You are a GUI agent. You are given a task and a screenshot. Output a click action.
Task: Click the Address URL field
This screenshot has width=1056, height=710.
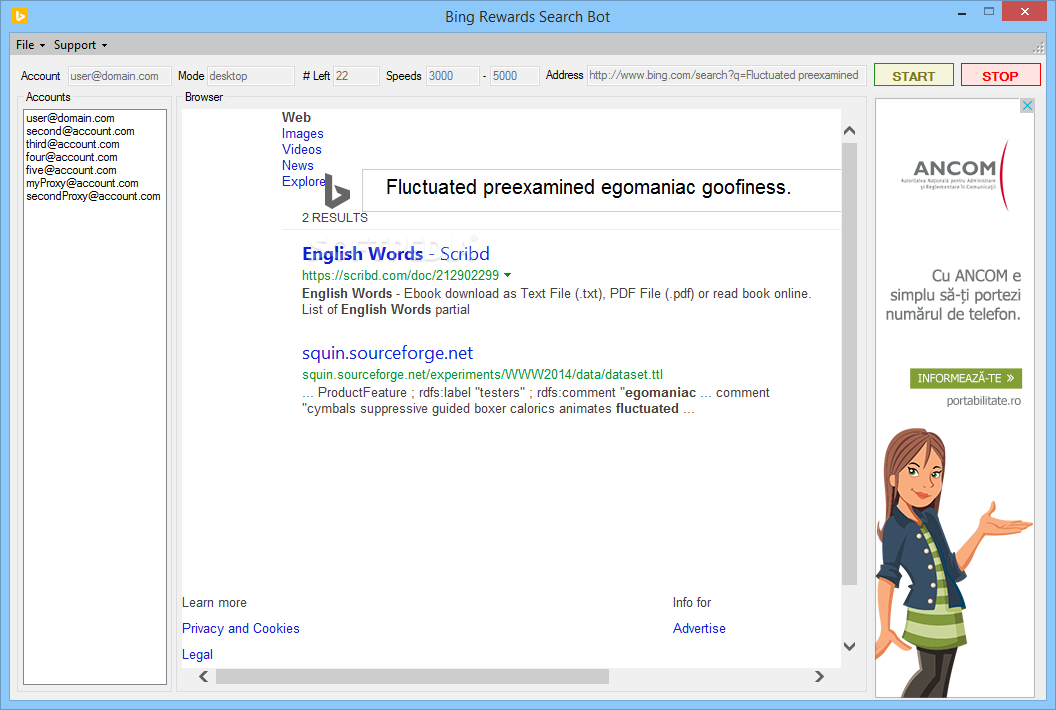(x=726, y=75)
